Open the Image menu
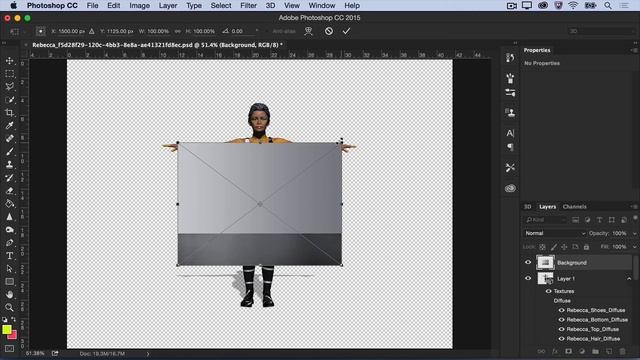Screen dimensions: 640x360 point(139,6)
